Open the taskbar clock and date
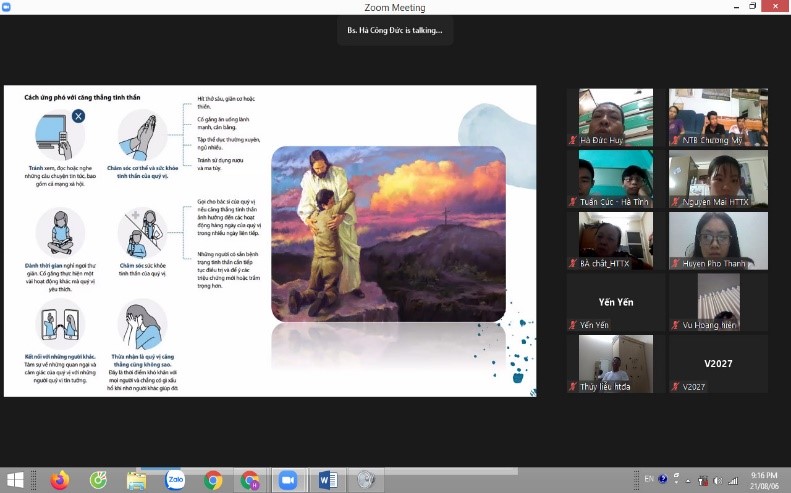Viewport: 791px width, 493px height. [x=766, y=480]
